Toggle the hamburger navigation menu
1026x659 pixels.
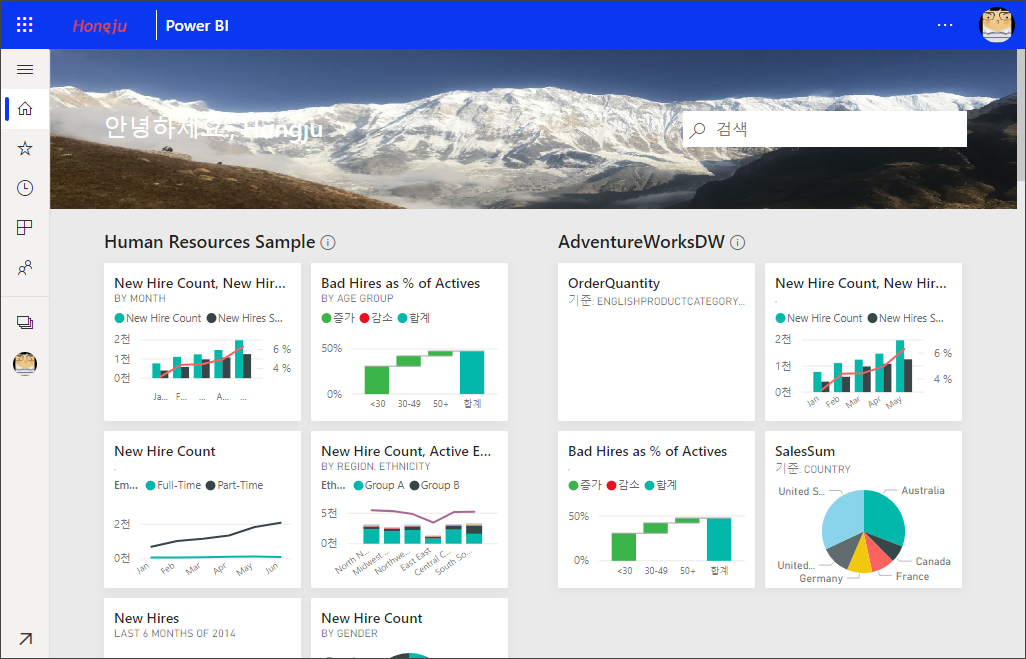(25, 69)
